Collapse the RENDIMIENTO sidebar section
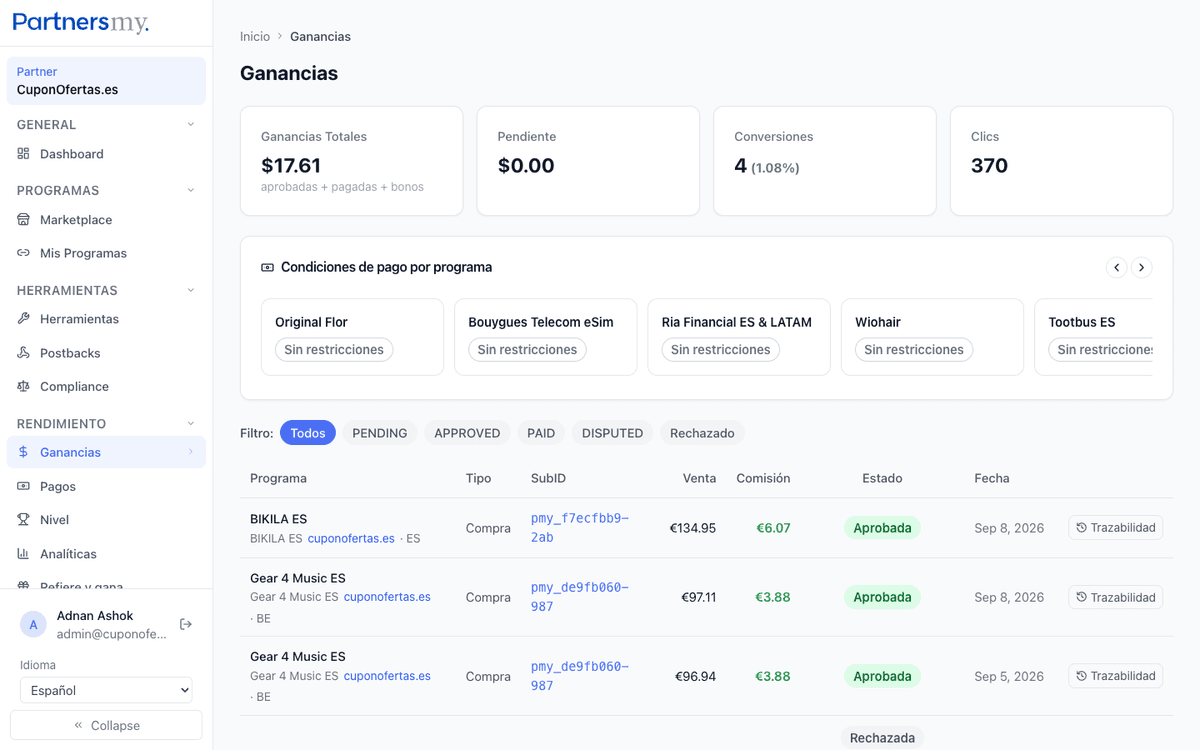 [x=191, y=424]
